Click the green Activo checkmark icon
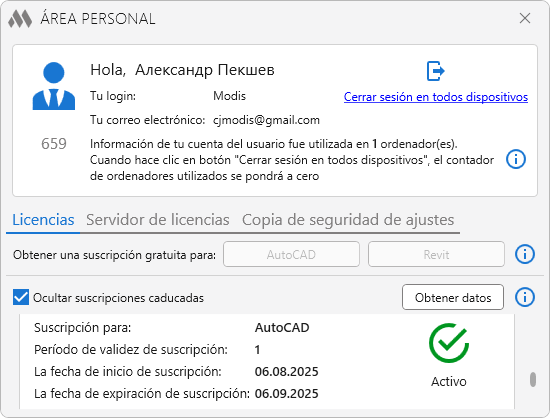The height and width of the screenshot is (418, 550). [x=449, y=343]
